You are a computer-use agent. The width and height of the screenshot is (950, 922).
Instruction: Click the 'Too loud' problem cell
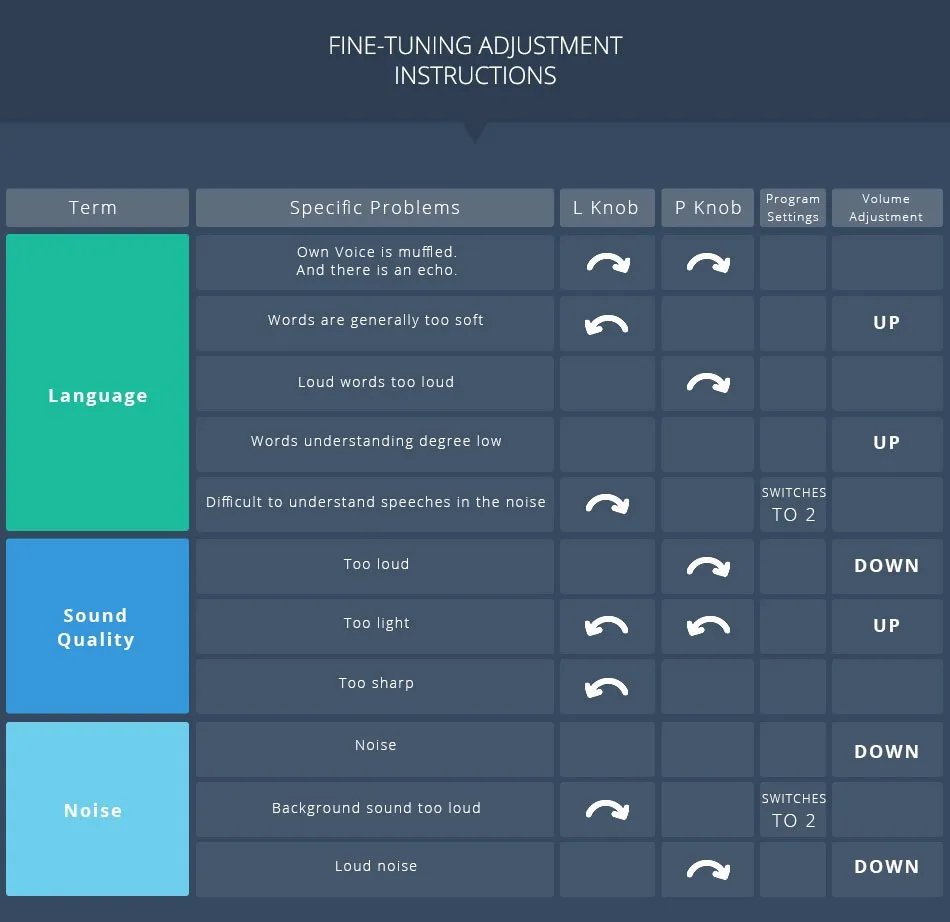pyautogui.click(x=374, y=566)
